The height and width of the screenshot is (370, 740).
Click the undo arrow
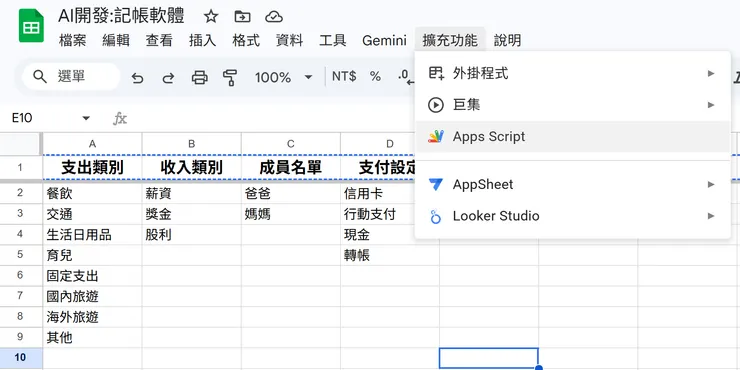click(137, 77)
